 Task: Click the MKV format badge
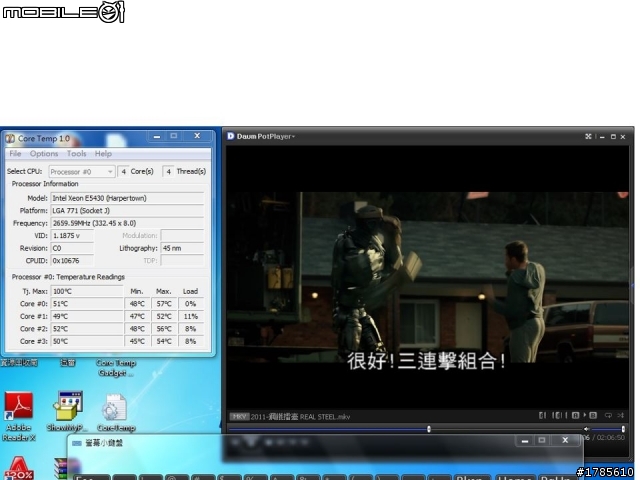coord(239,416)
